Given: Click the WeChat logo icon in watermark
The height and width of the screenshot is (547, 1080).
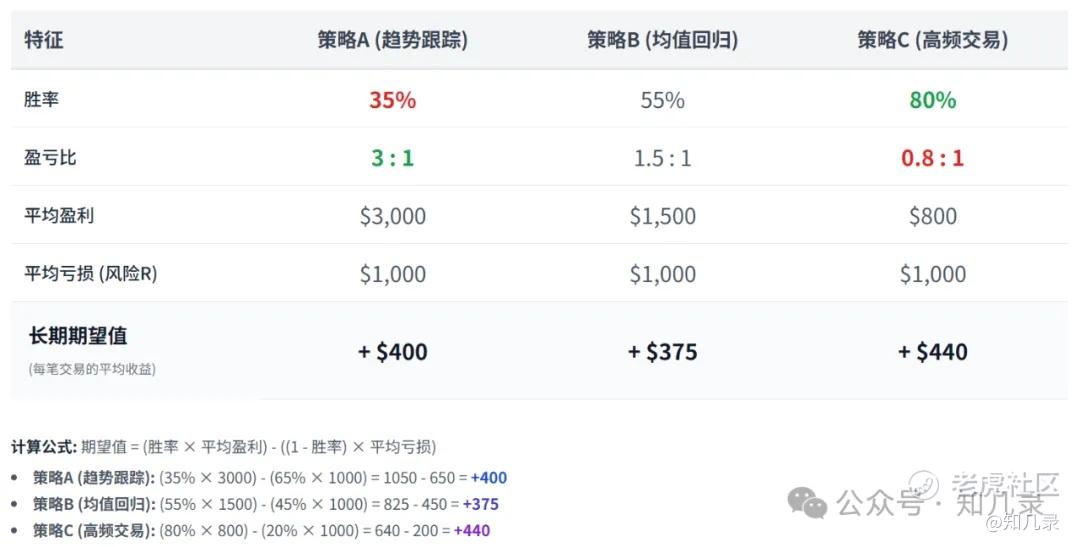Looking at the screenshot, I should (807, 502).
